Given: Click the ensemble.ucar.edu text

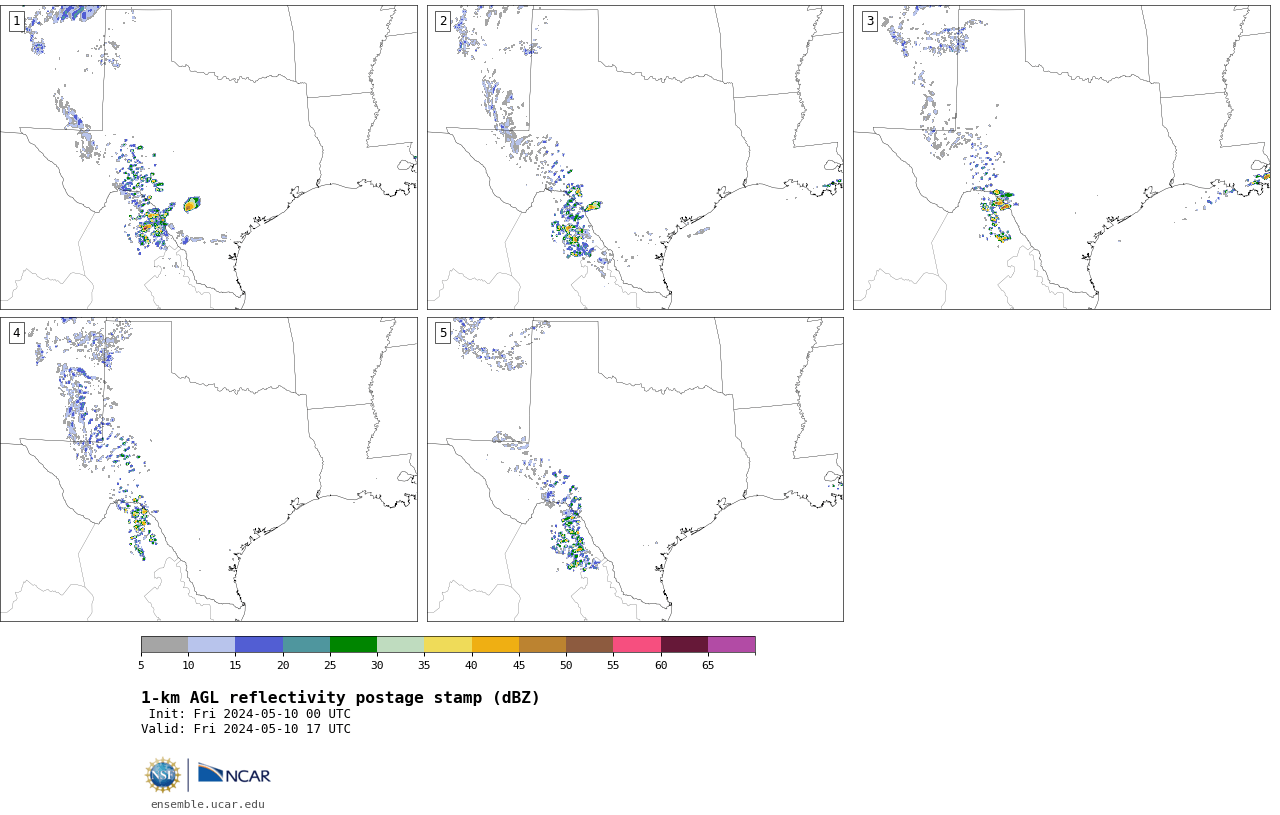Looking at the screenshot, I should (208, 804).
